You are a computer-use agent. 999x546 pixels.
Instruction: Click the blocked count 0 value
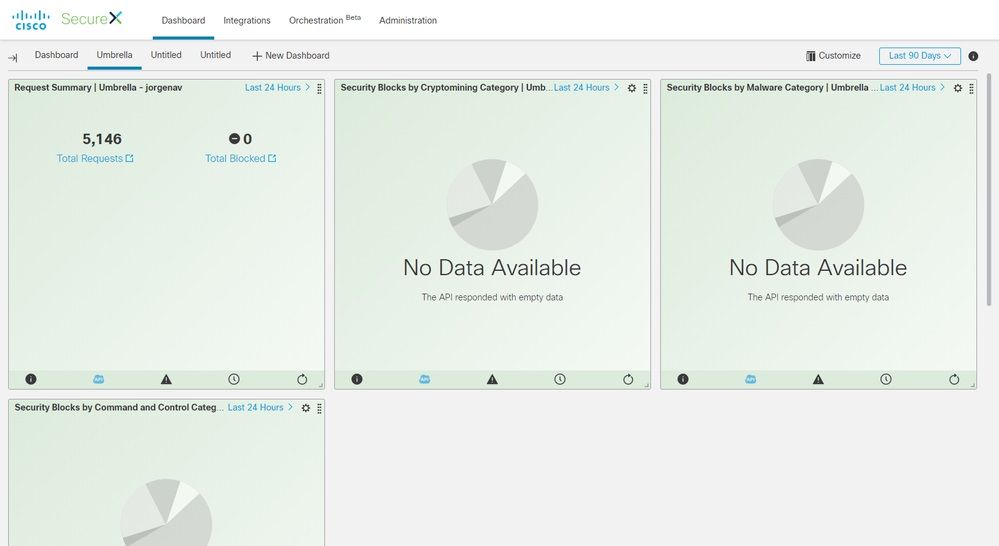[240, 139]
